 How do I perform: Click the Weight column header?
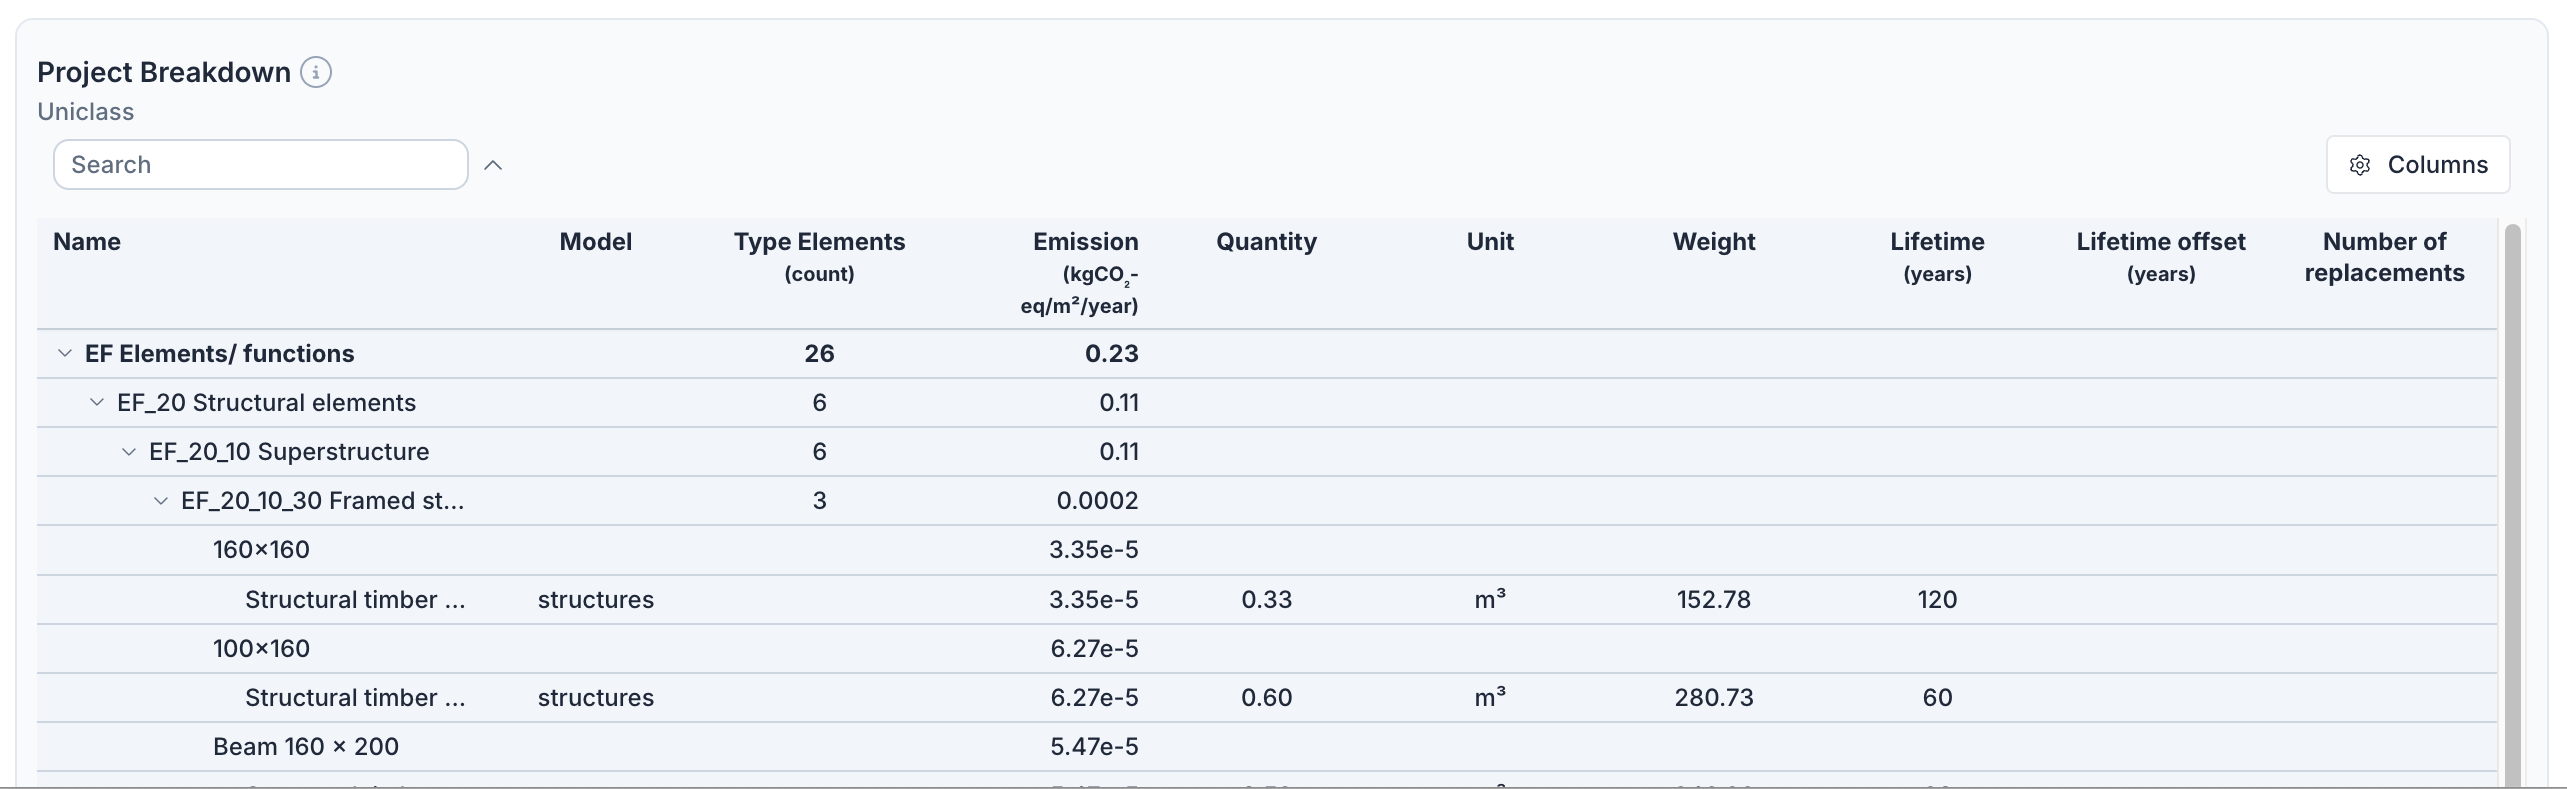tap(1714, 242)
